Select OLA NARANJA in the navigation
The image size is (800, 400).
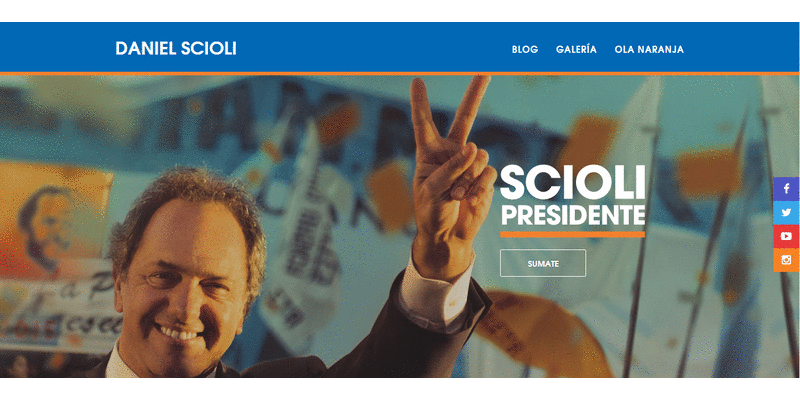(x=649, y=49)
